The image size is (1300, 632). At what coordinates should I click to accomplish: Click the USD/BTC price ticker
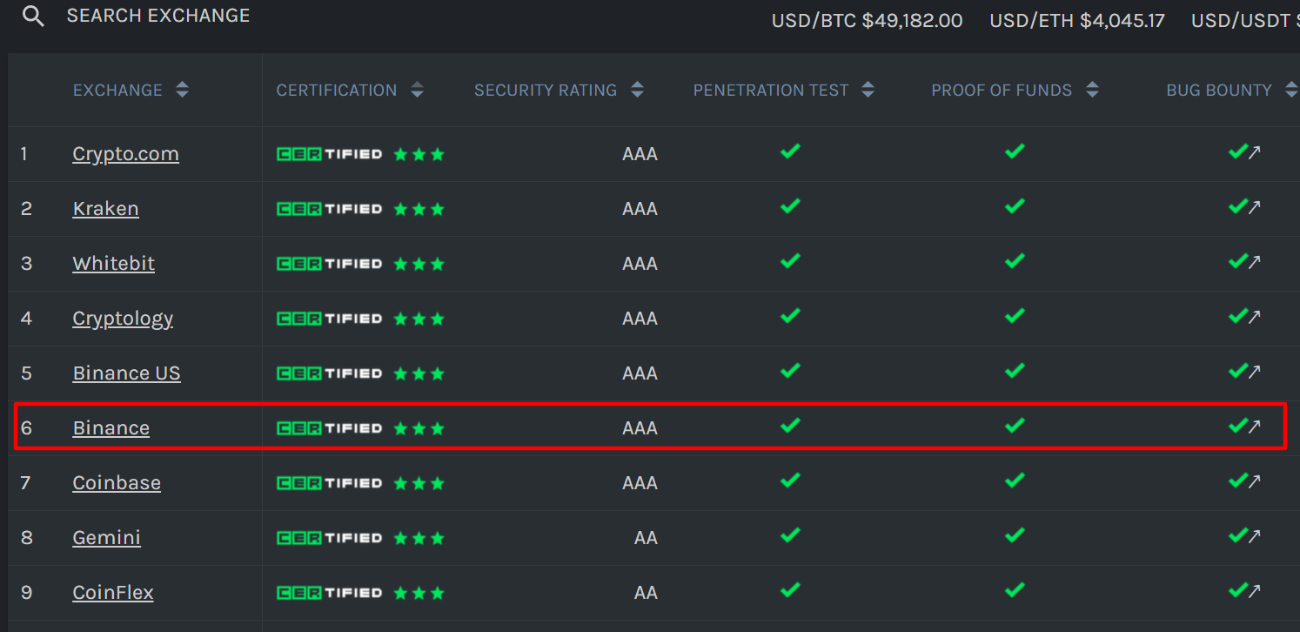(x=866, y=20)
